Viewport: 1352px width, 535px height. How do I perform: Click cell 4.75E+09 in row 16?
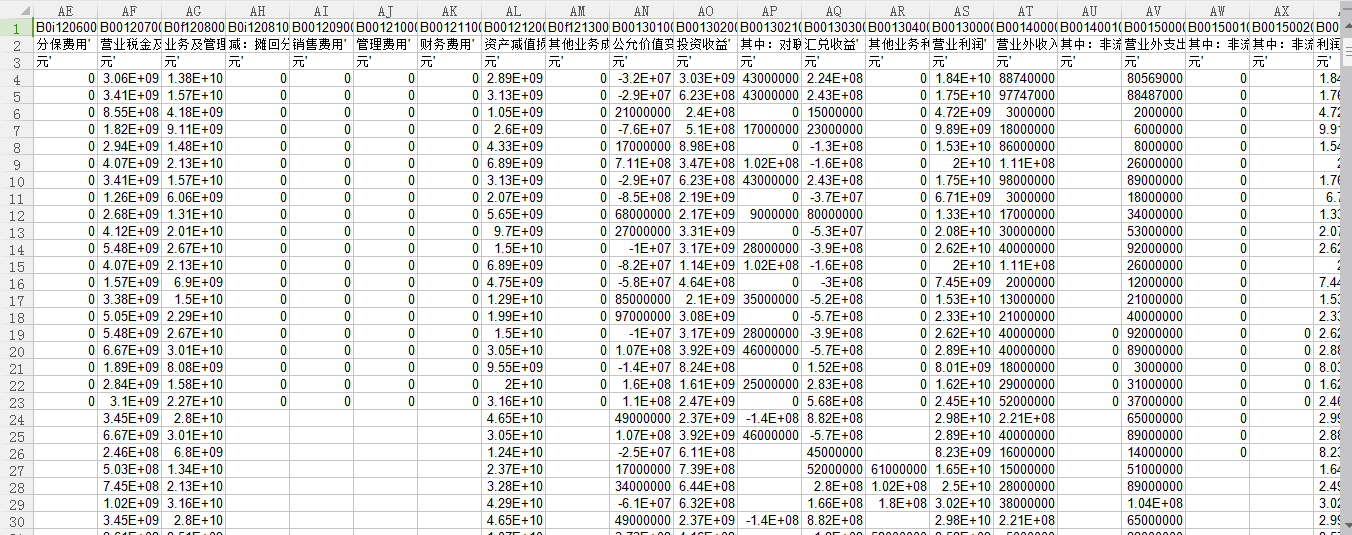coord(514,282)
